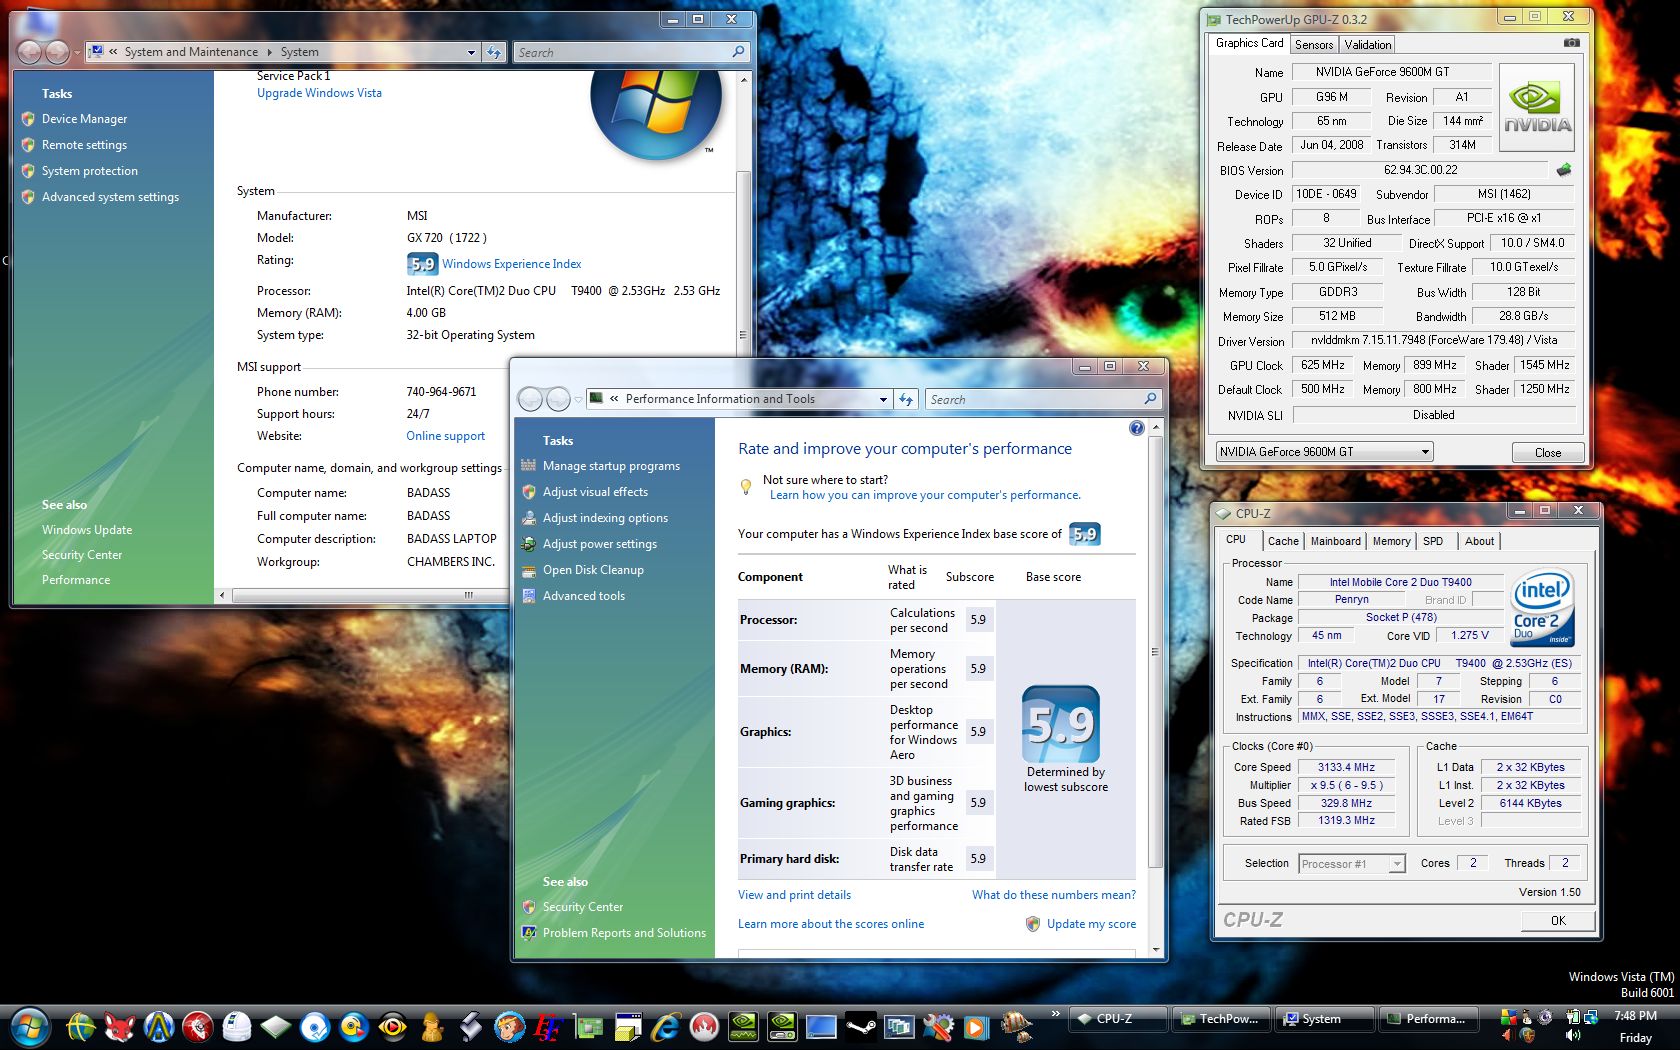Image resolution: width=1680 pixels, height=1050 pixels.
Task: Open recent pages dropdown in System window
Action: pyautogui.click(x=77, y=53)
